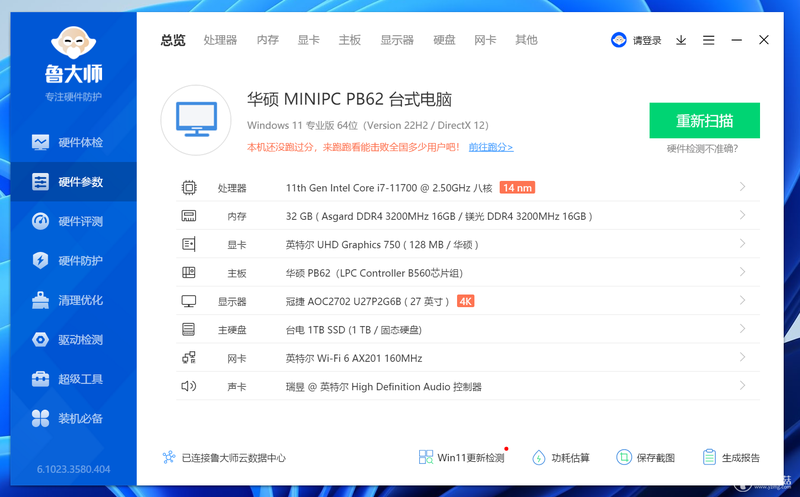Open Win11更新检测 tool

point(461,457)
